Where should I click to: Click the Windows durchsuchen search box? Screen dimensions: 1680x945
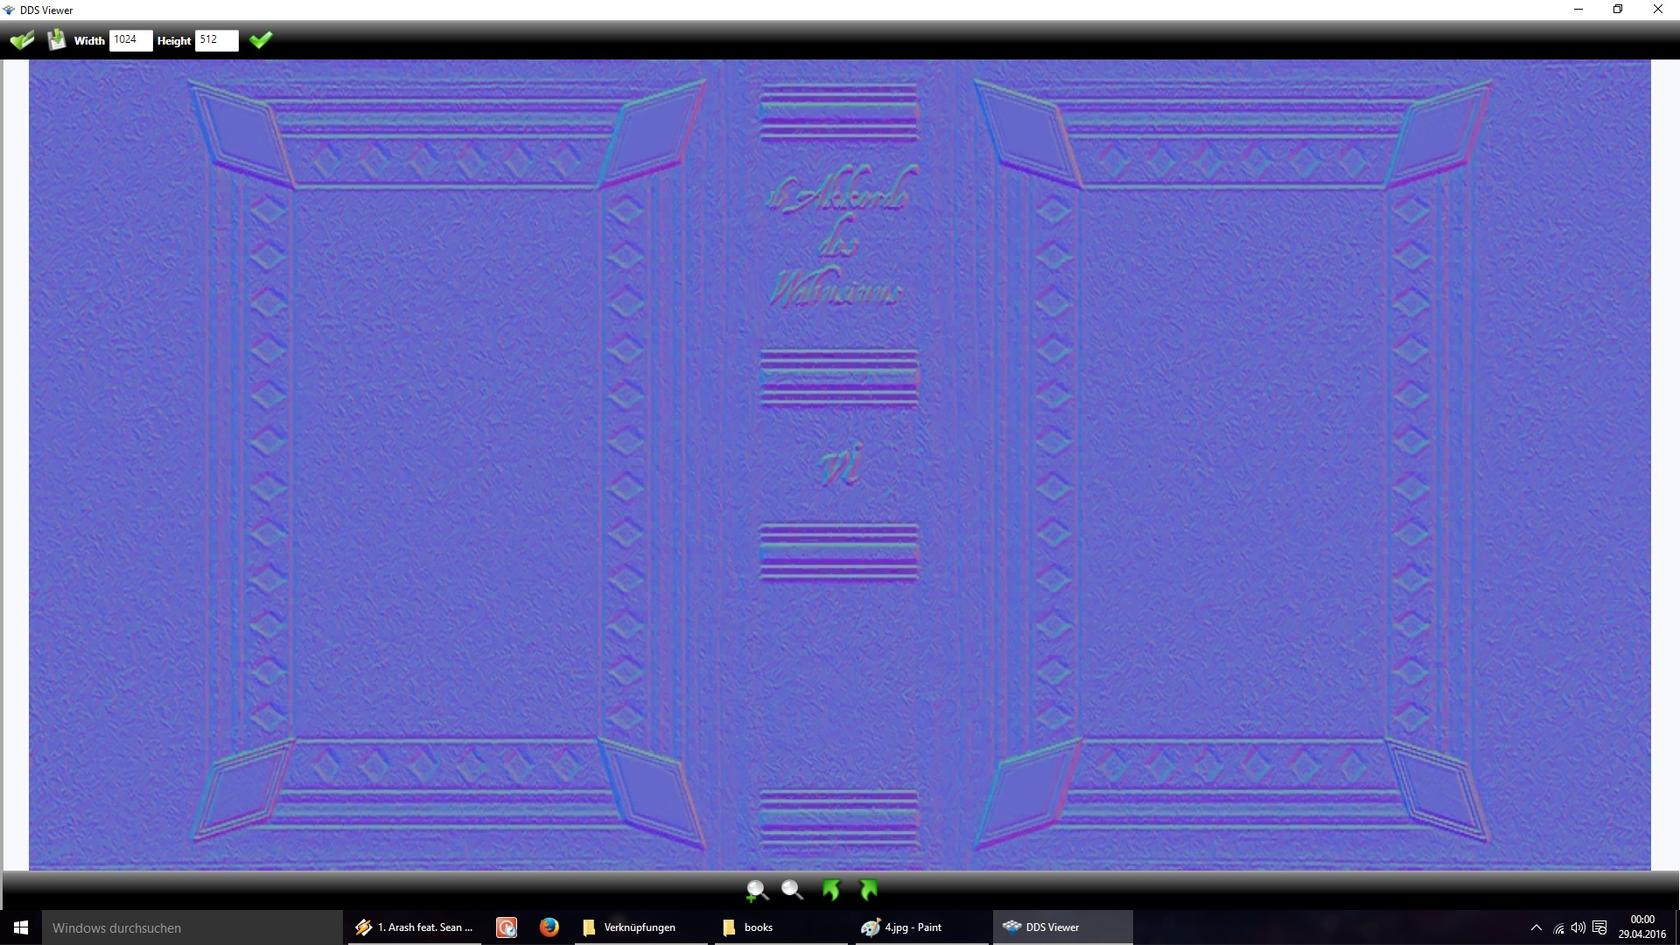[190, 928]
